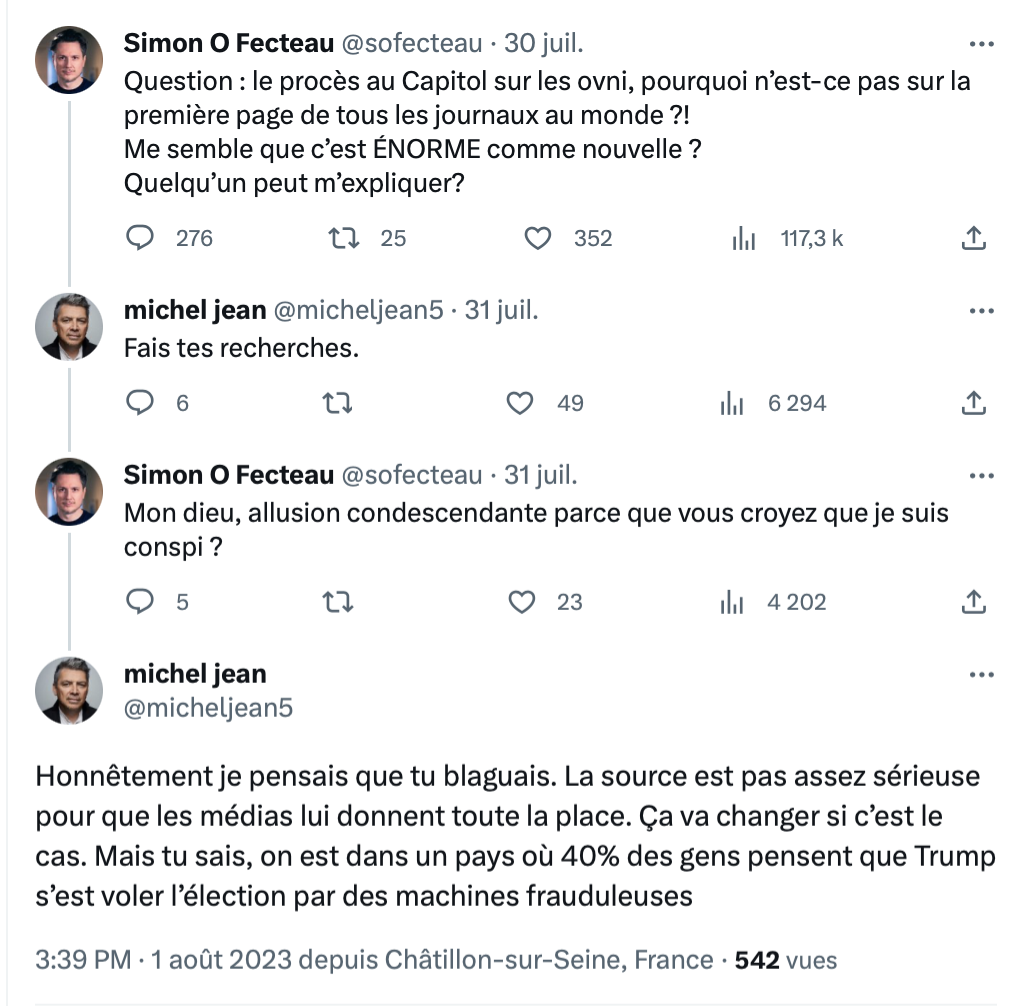
Task: Reply to Simon's first tweet with 276 replies
Action: [139, 238]
